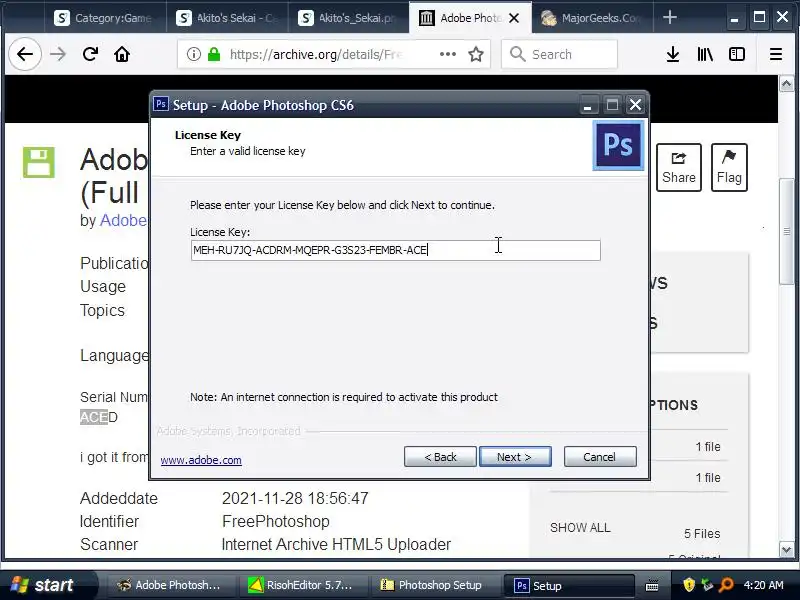Switch to the MajorGeeks.Com tab

coord(592,18)
